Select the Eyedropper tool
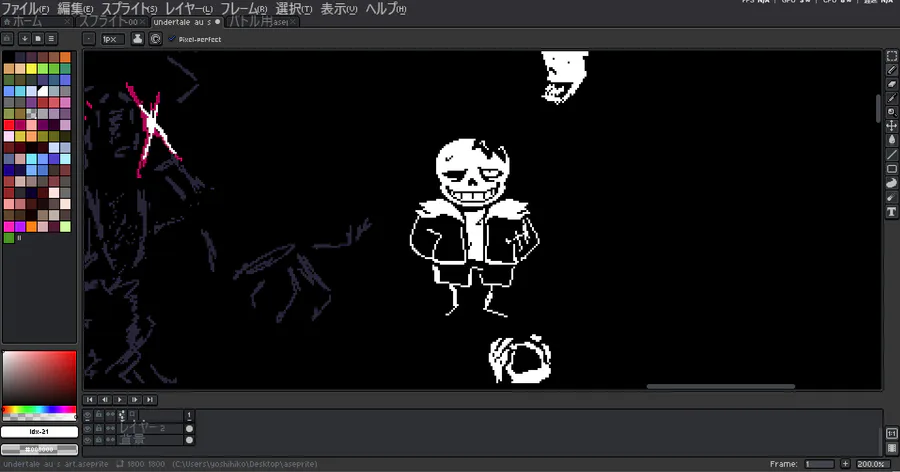Screen dimensions: 900x472 pos(891,98)
